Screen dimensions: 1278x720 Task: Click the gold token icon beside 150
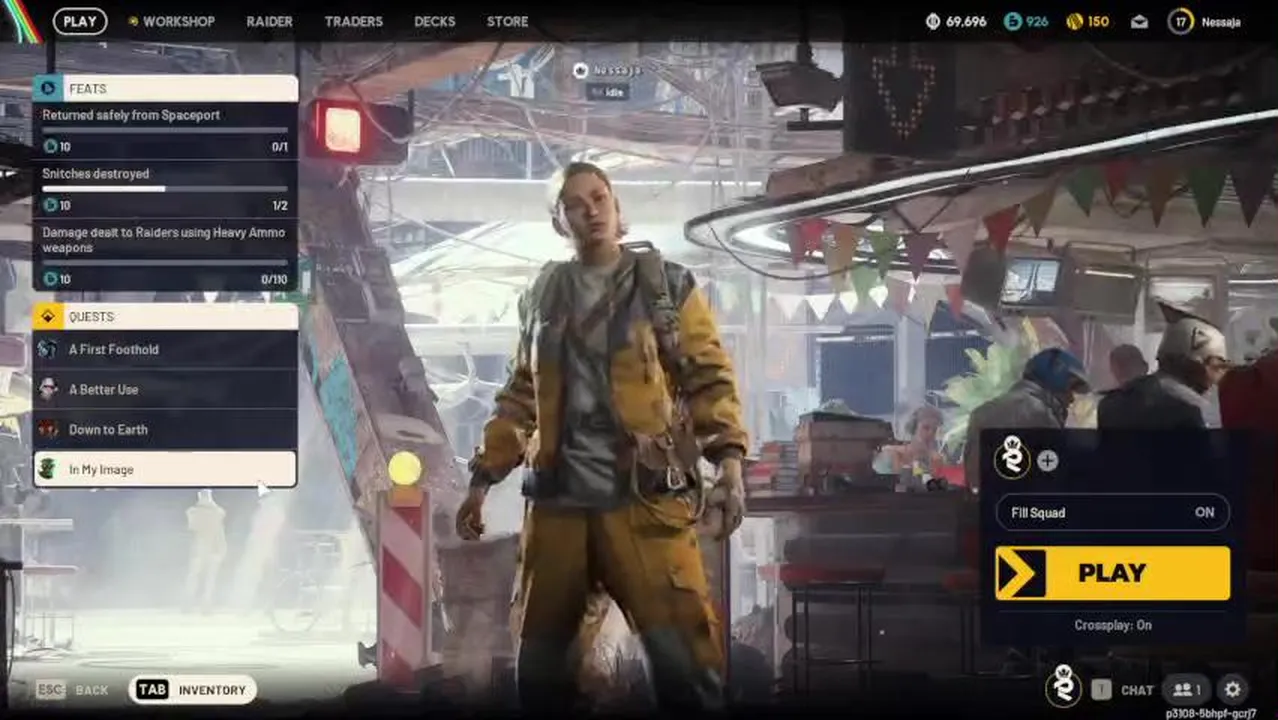[1075, 21]
